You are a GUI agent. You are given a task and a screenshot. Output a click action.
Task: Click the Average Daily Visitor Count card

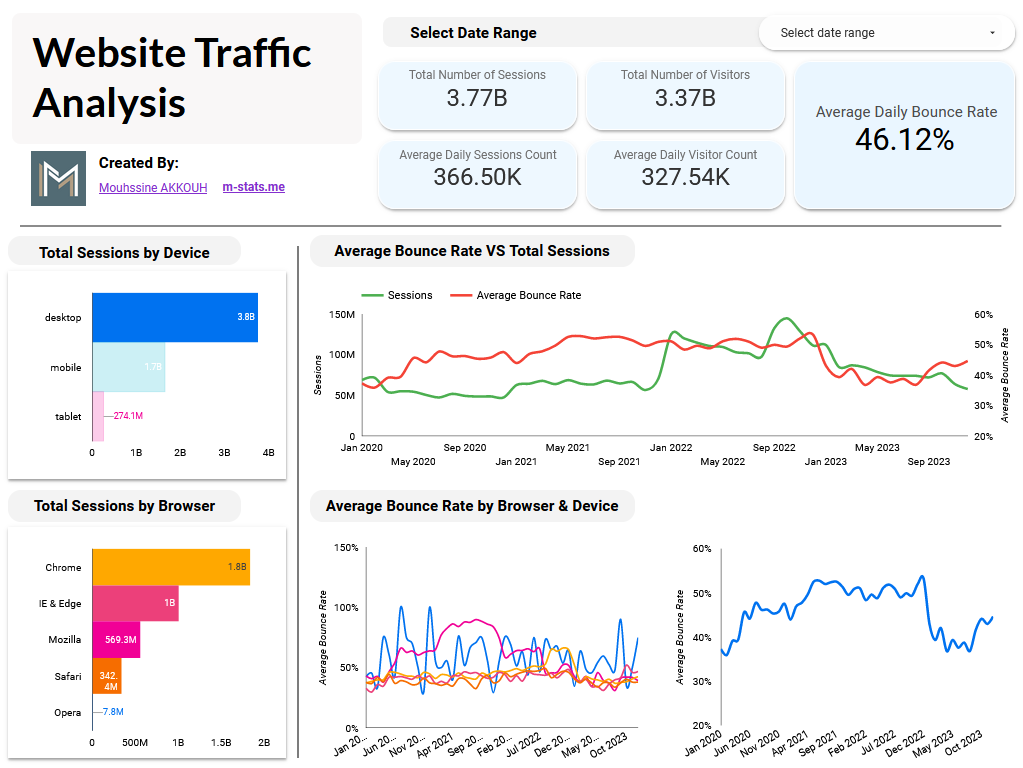[x=685, y=175]
